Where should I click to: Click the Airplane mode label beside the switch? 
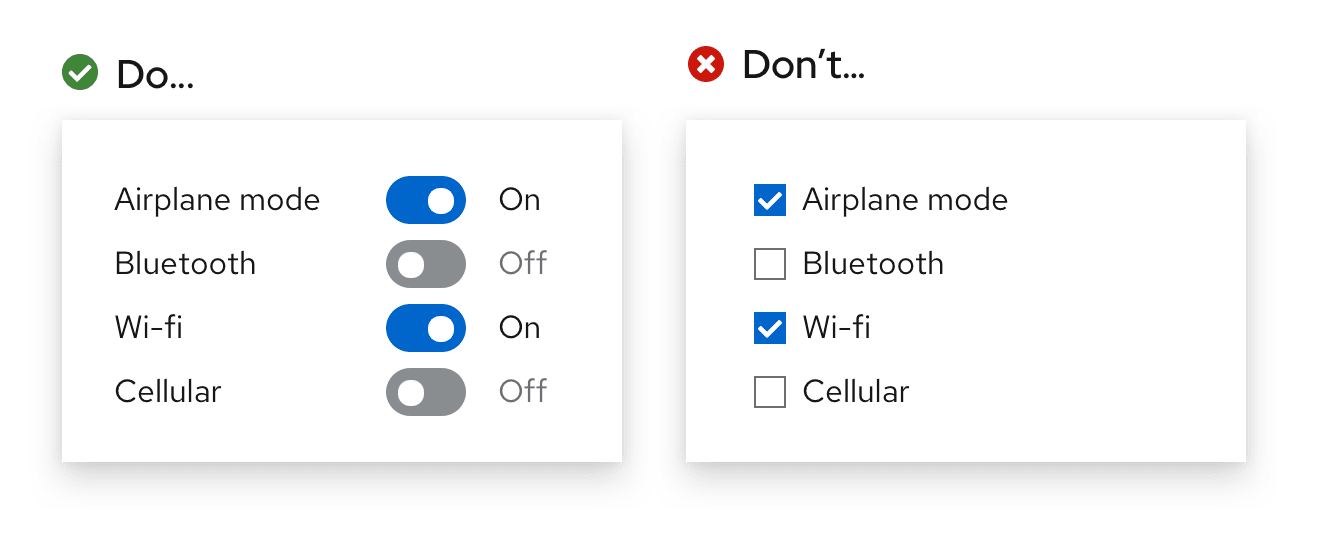point(217,200)
